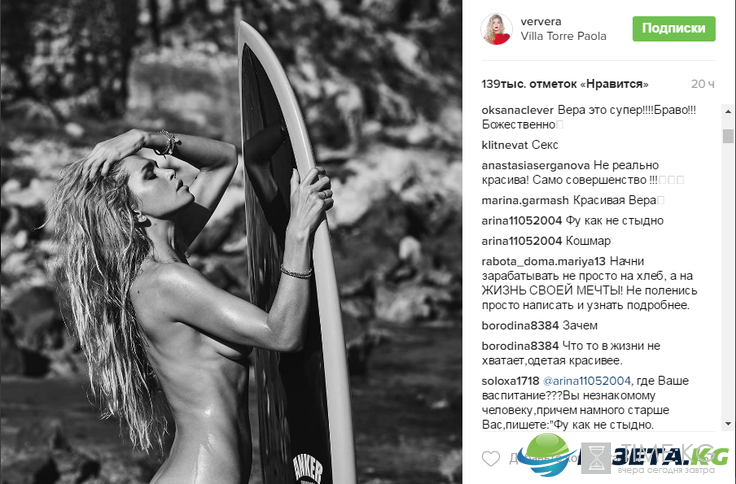Click the scrollbar up arrow in comments
The image size is (736, 484).
[728, 112]
